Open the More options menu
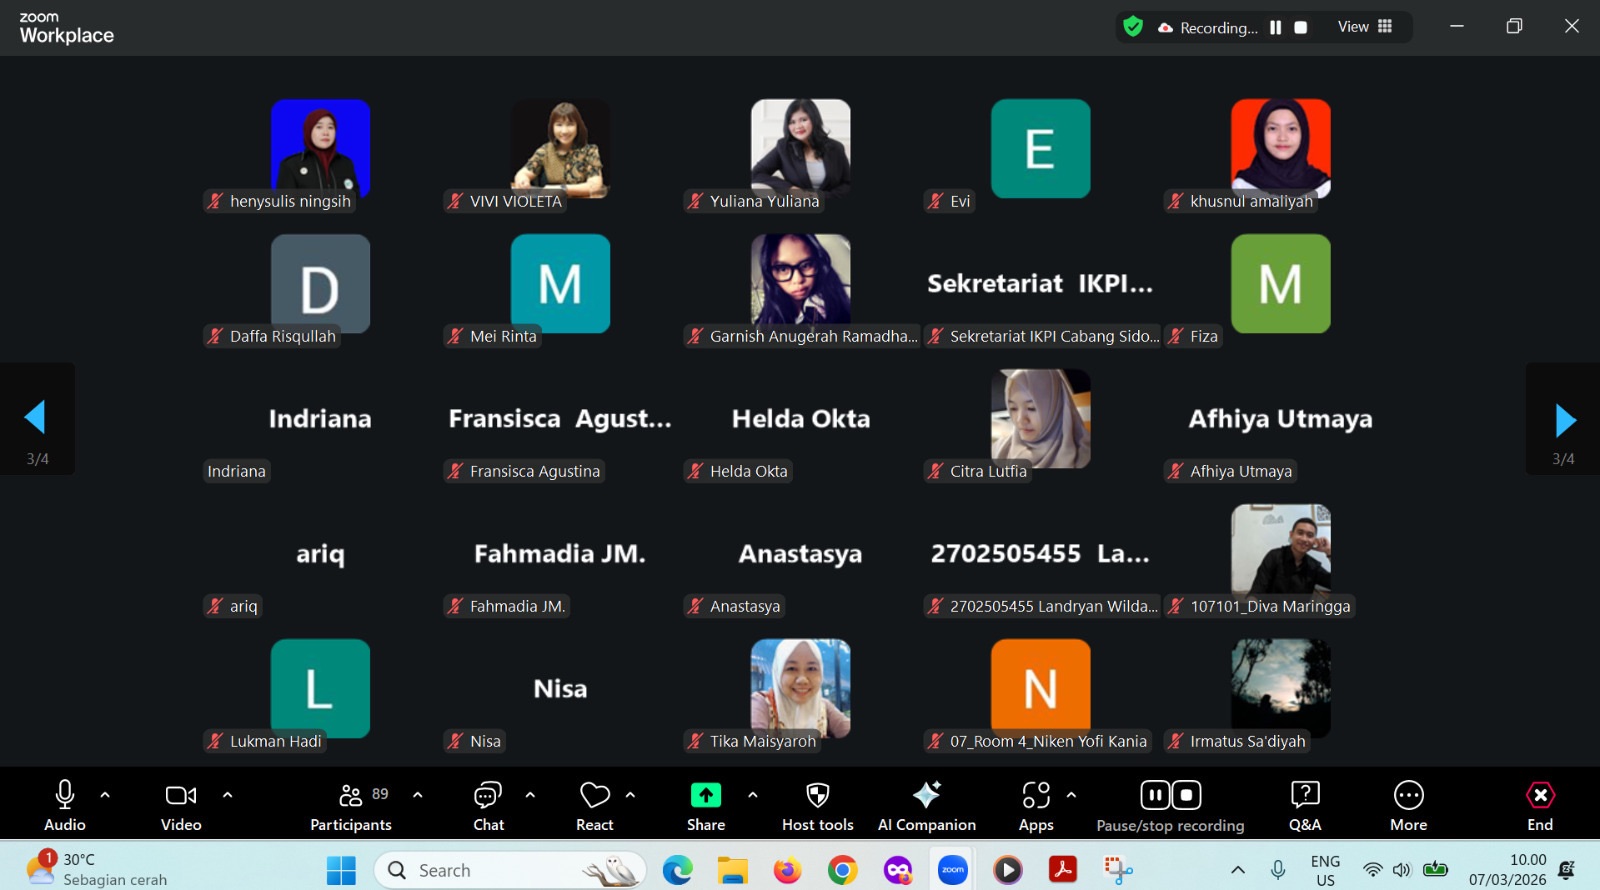 (x=1408, y=804)
